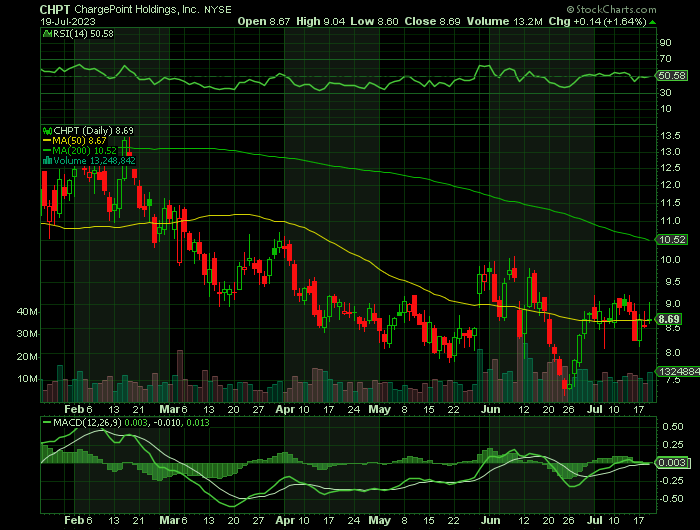Viewport: 700px width, 530px height.
Task: Click the MA(50) 8.67 legend label
Action: click(79, 141)
